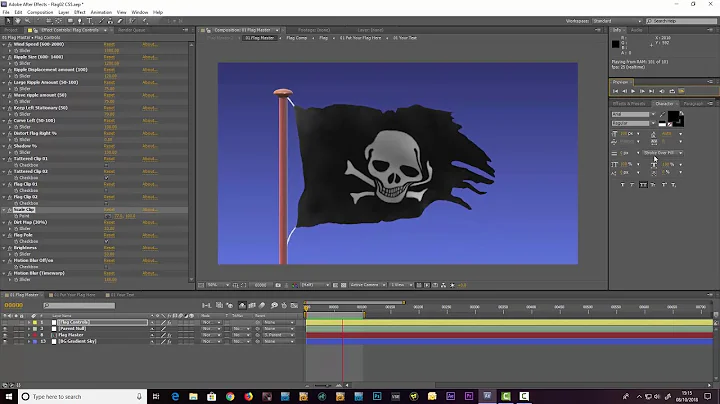The height and width of the screenshot is (404, 720).
Task: Open Google Chrome from taskbar
Action: (x=230, y=396)
